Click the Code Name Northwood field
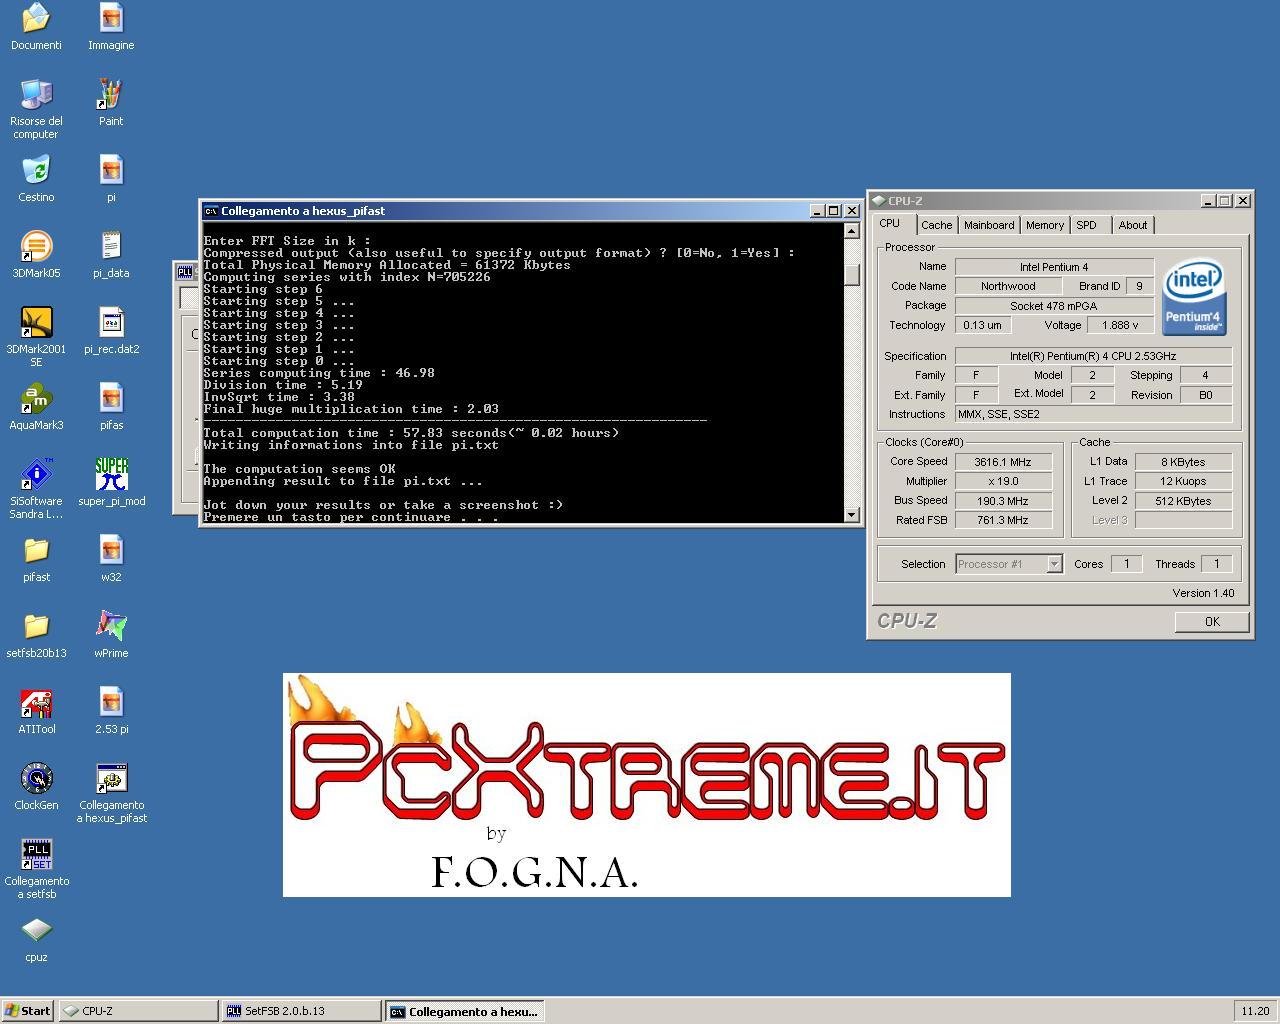The width and height of the screenshot is (1280, 1024). click(1008, 286)
